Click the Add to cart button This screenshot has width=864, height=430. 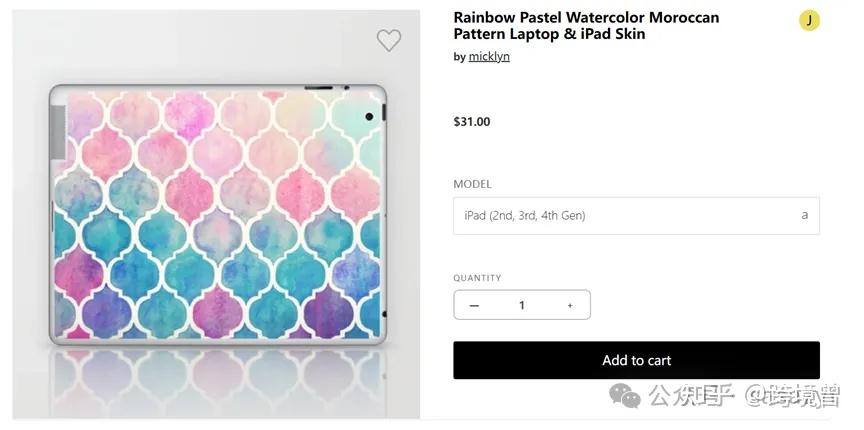636,360
